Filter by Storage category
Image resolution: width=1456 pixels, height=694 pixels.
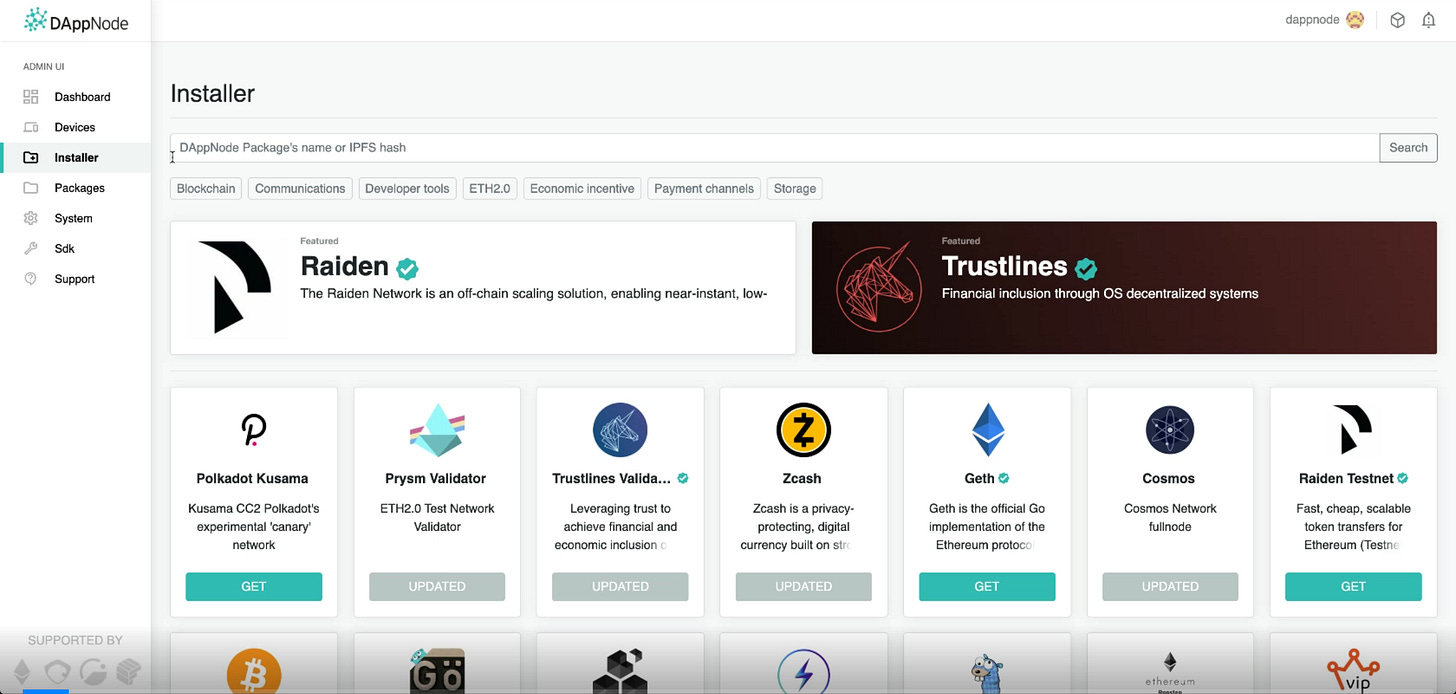[795, 188]
